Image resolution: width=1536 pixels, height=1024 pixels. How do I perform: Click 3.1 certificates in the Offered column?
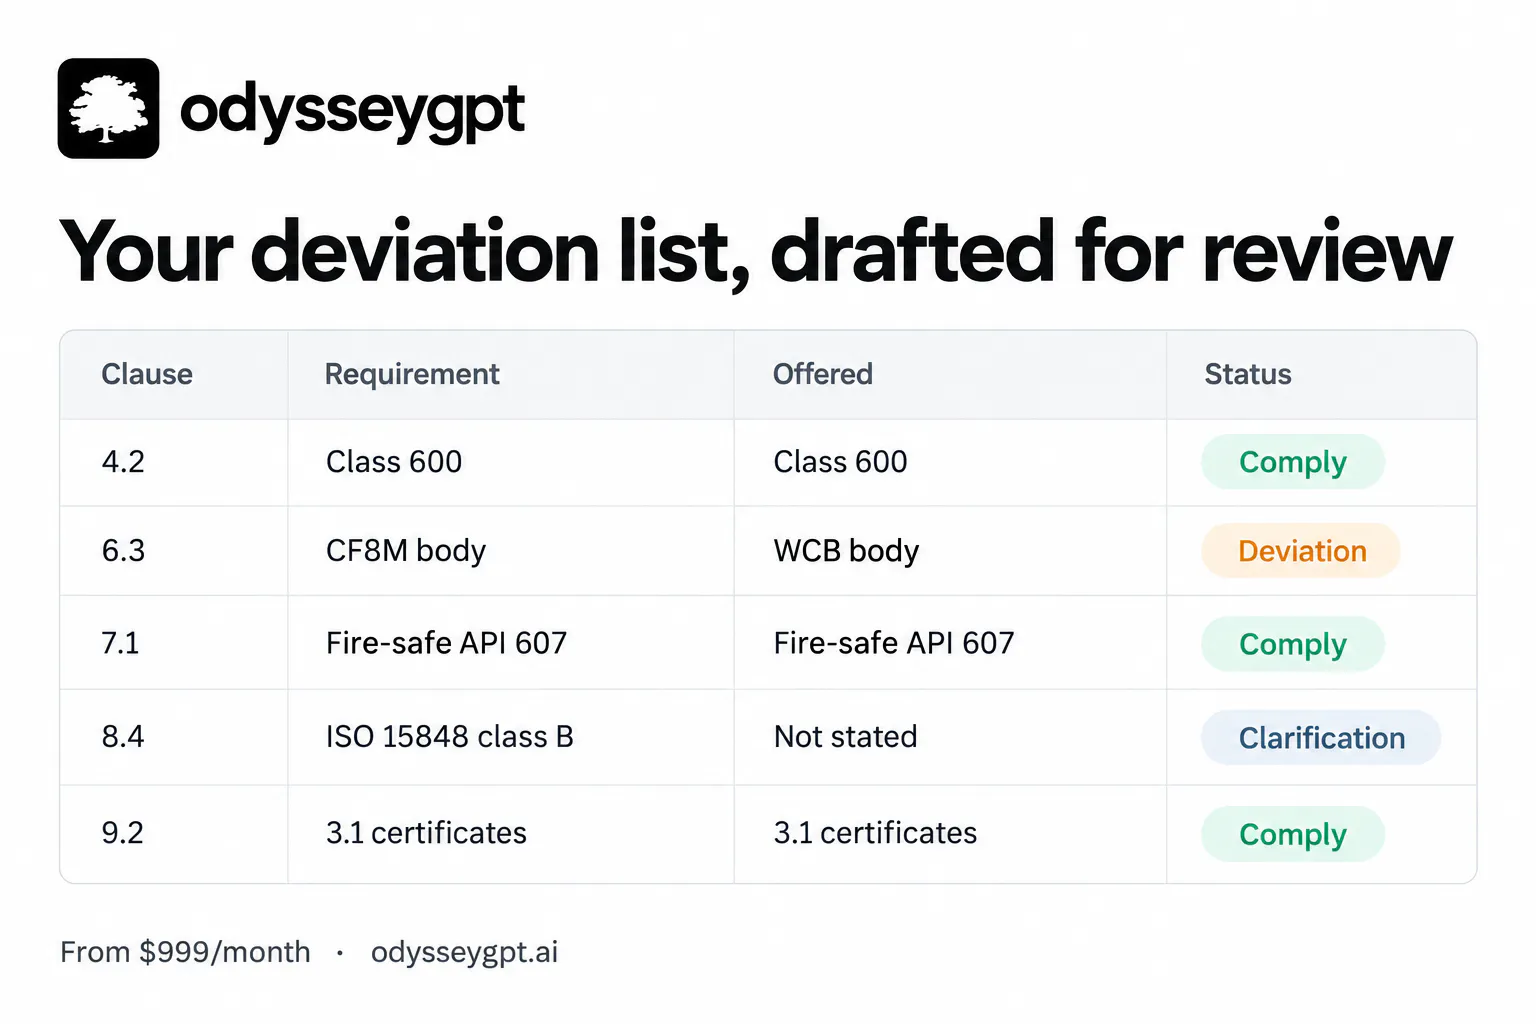[x=875, y=833]
